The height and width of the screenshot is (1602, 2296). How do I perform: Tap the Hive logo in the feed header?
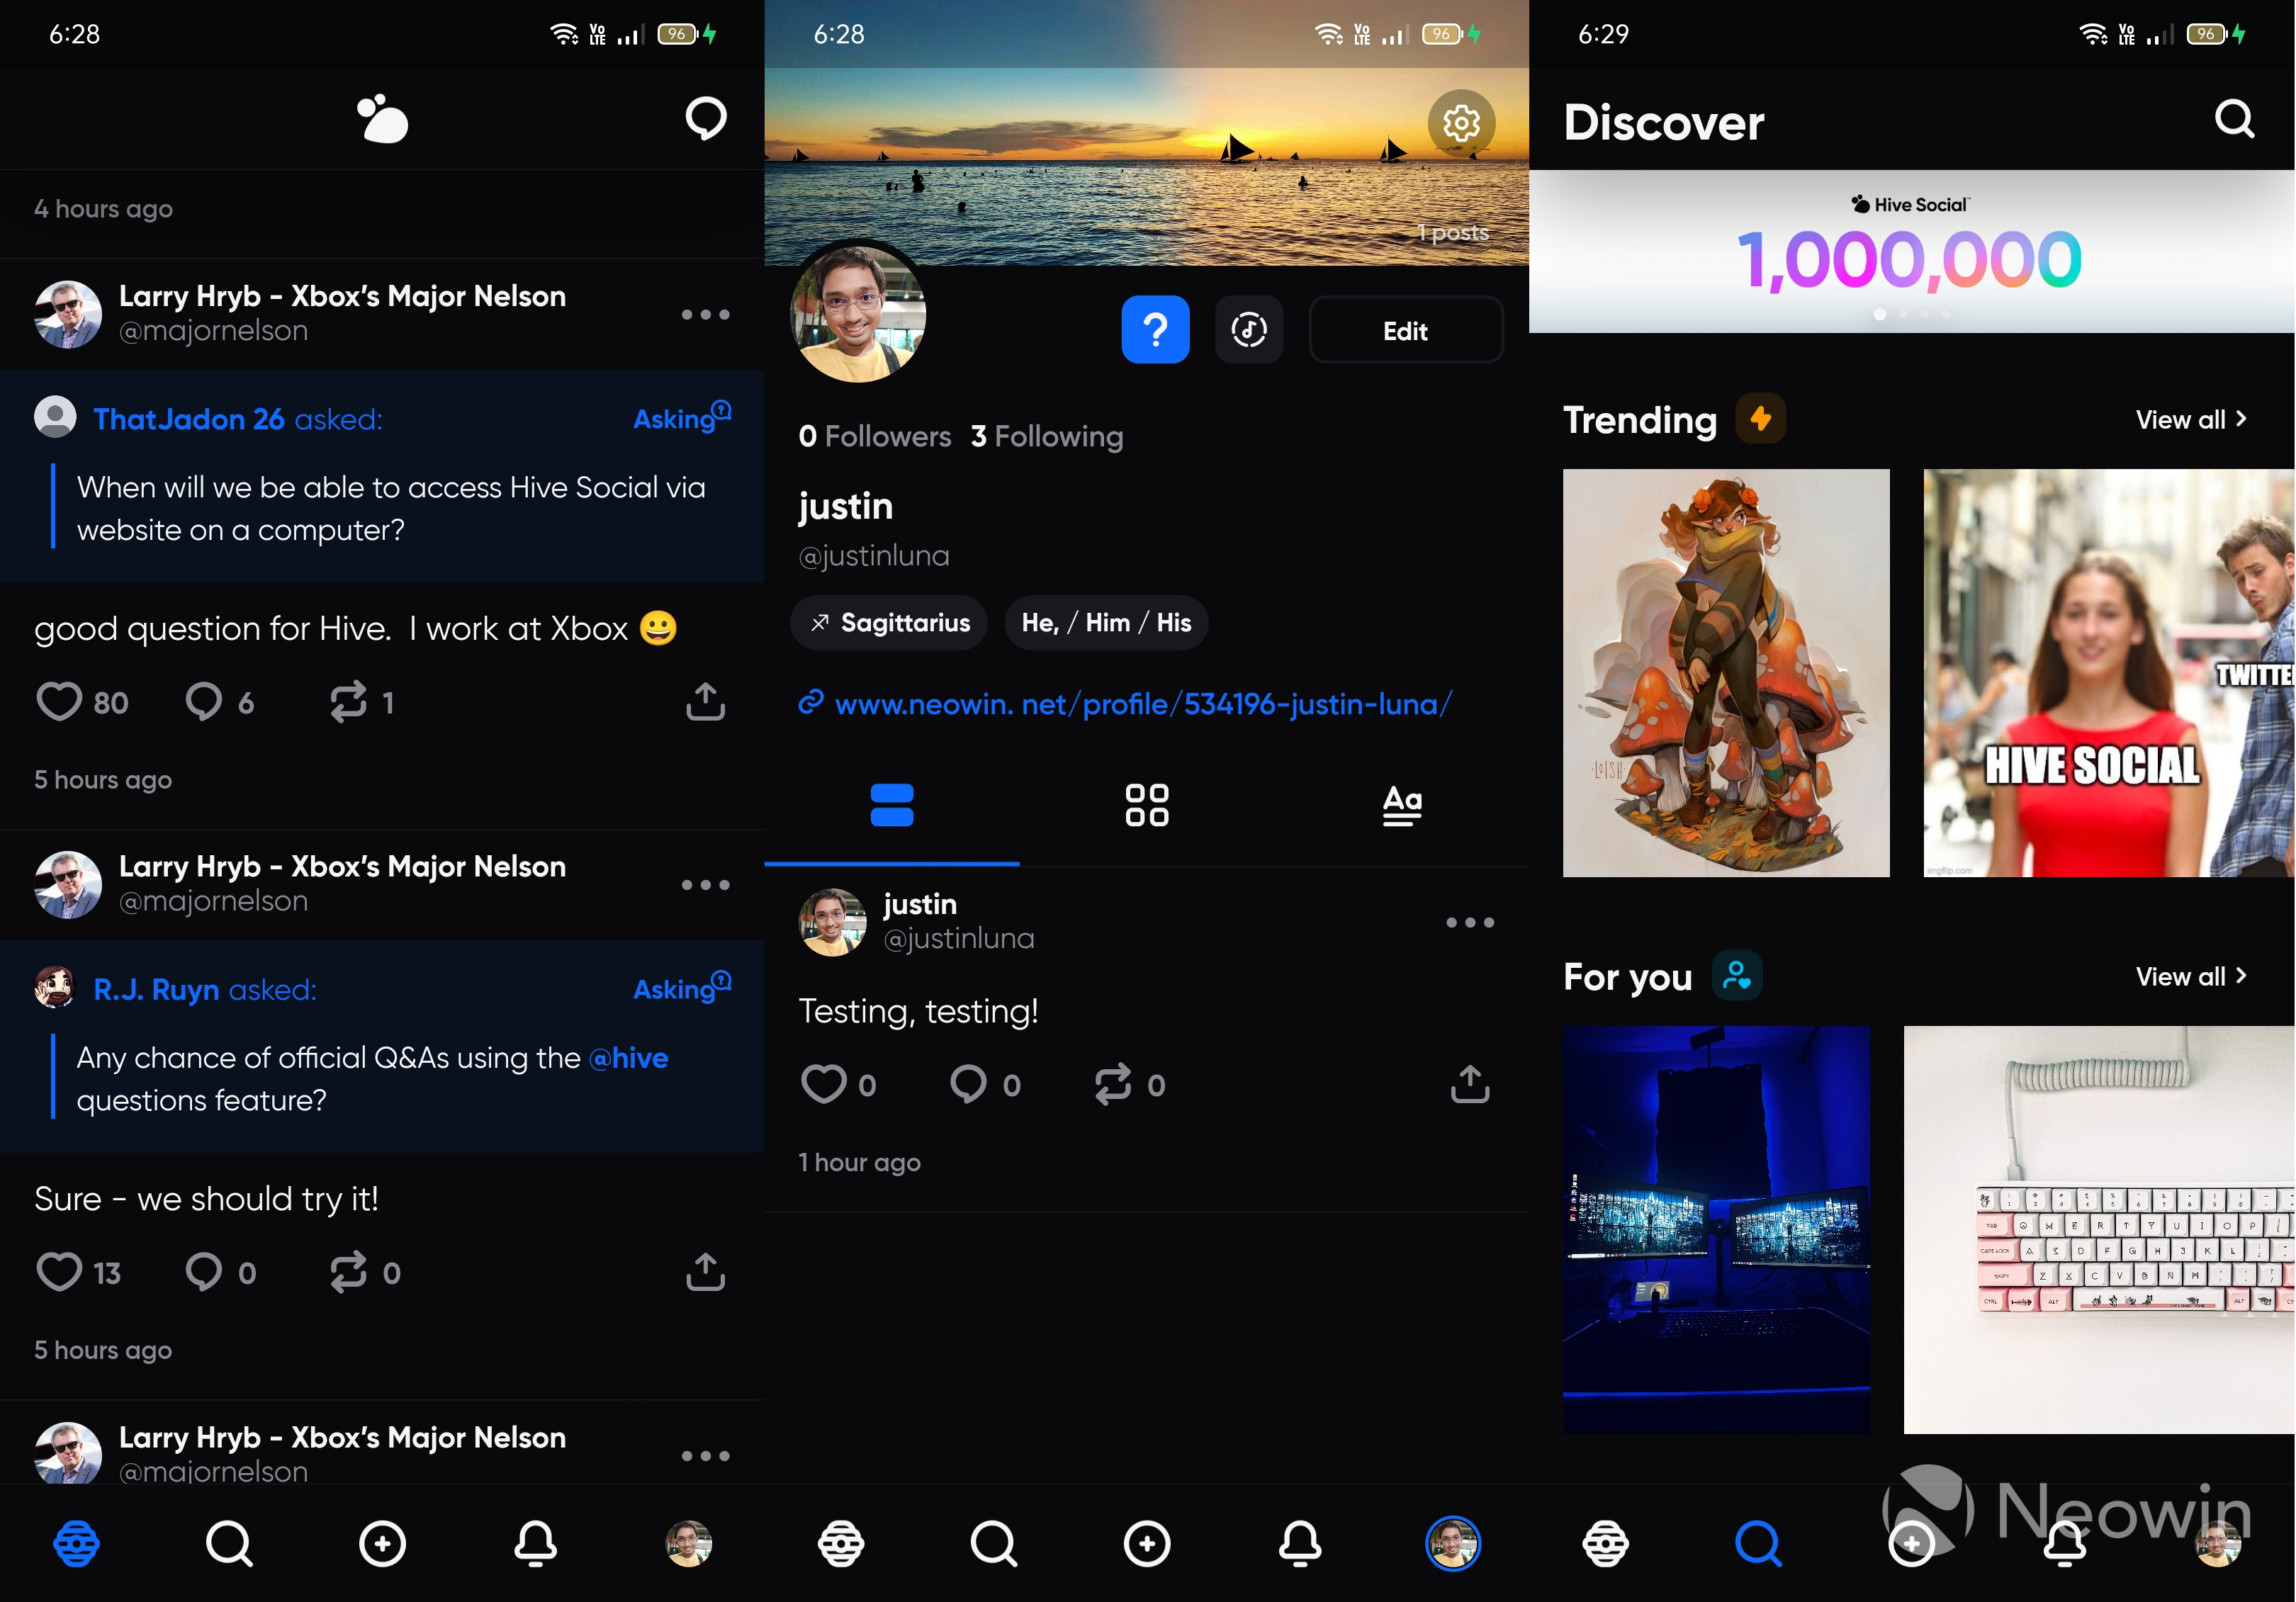[x=382, y=119]
